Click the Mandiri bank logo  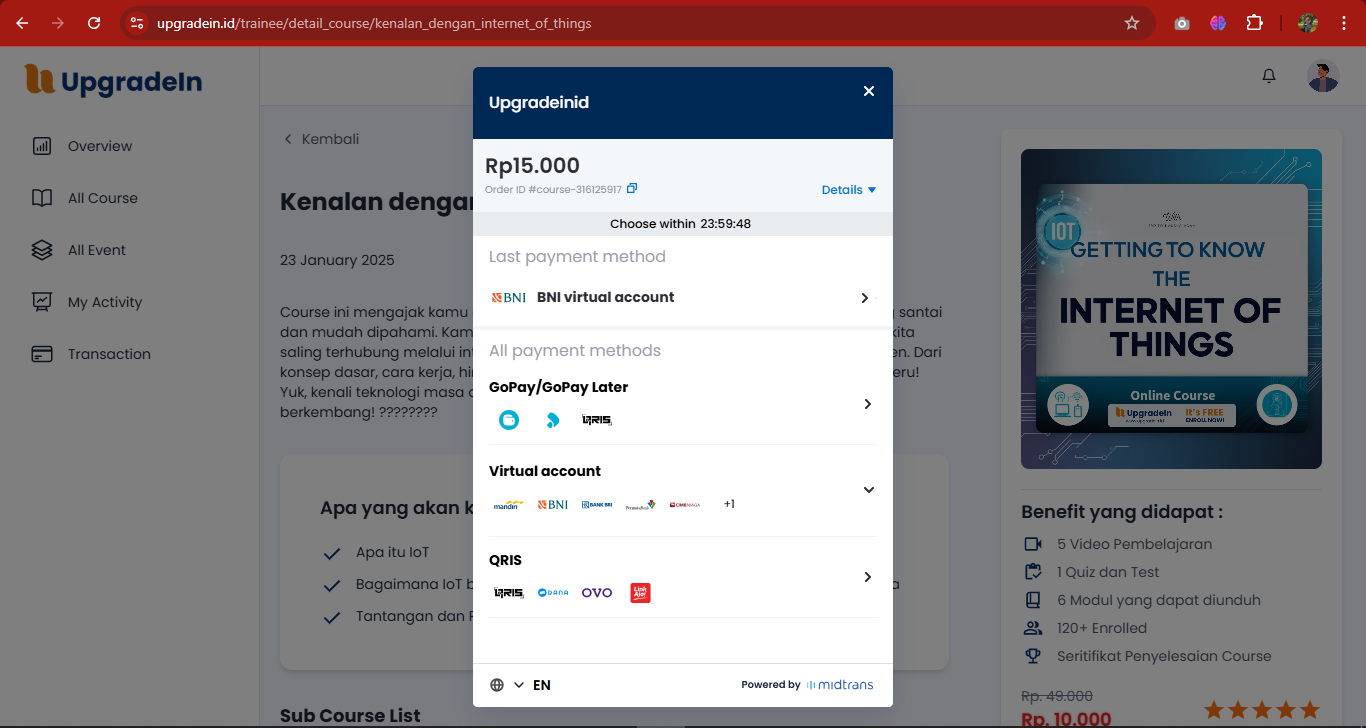509,505
